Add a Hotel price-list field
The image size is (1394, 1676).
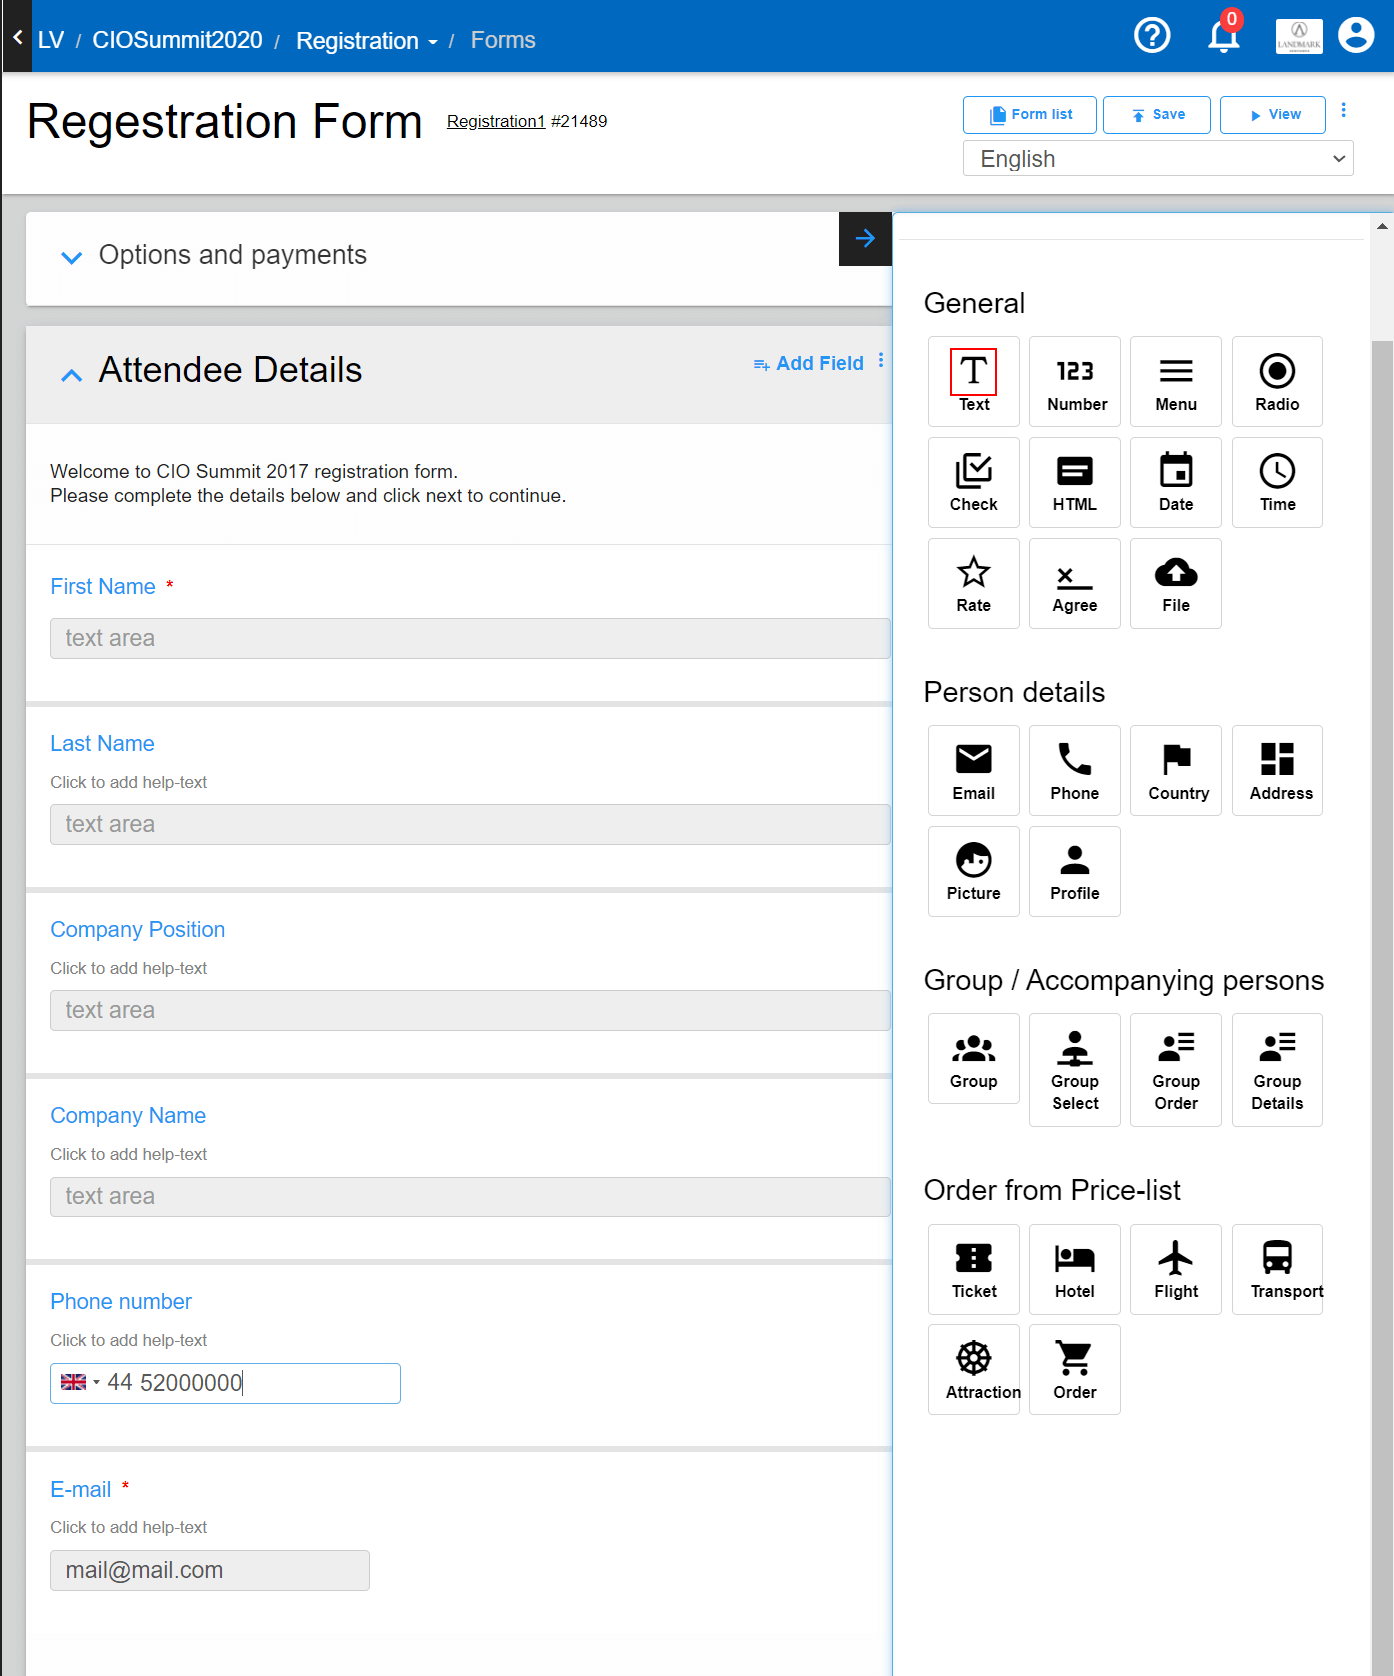point(1075,1269)
